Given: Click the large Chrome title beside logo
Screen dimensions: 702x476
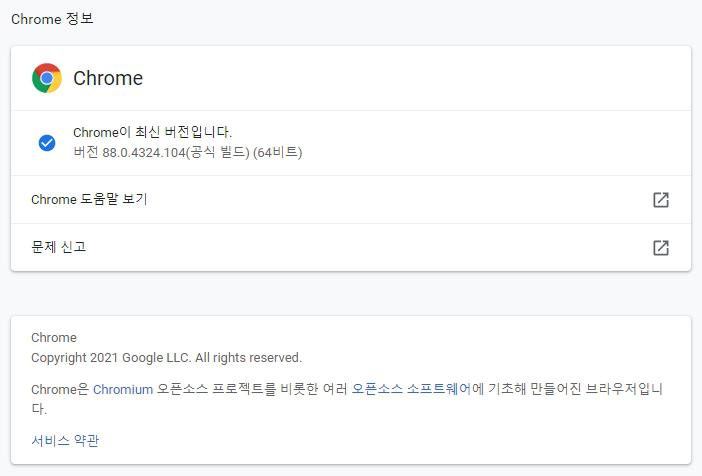Looking at the screenshot, I should 108,78.
